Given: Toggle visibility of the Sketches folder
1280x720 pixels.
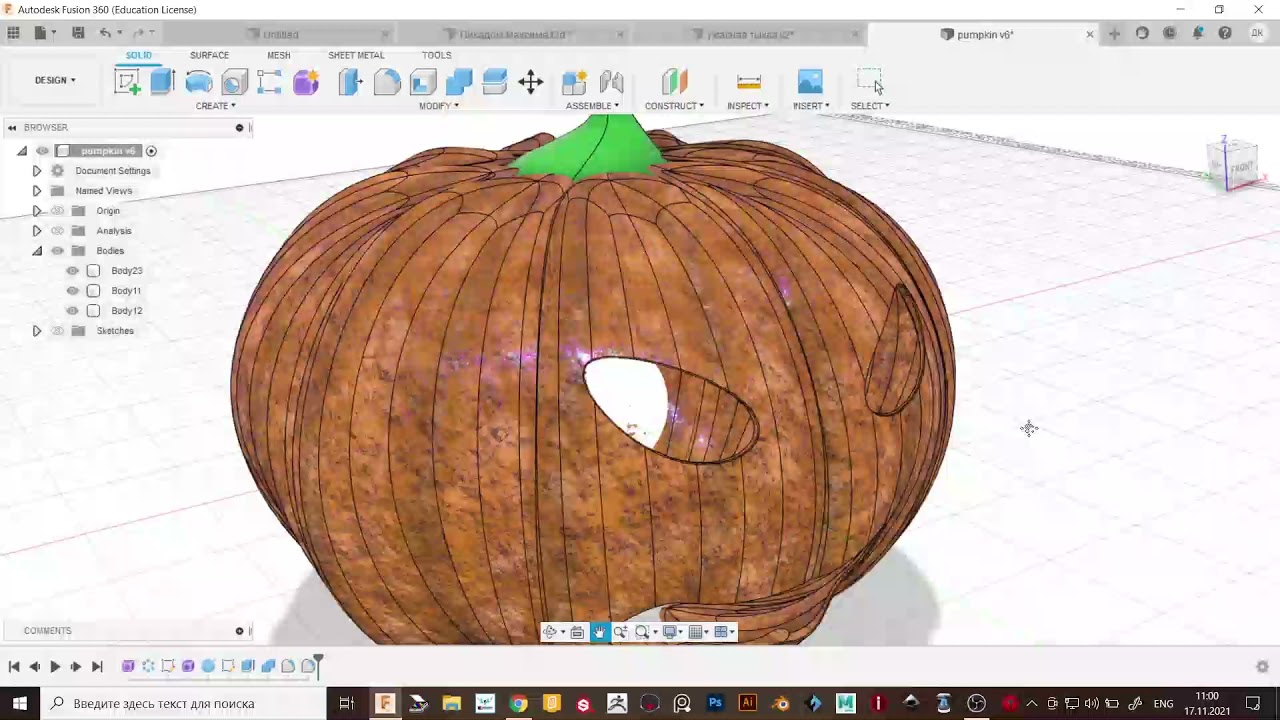Looking at the screenshot, I should point(57,331).
